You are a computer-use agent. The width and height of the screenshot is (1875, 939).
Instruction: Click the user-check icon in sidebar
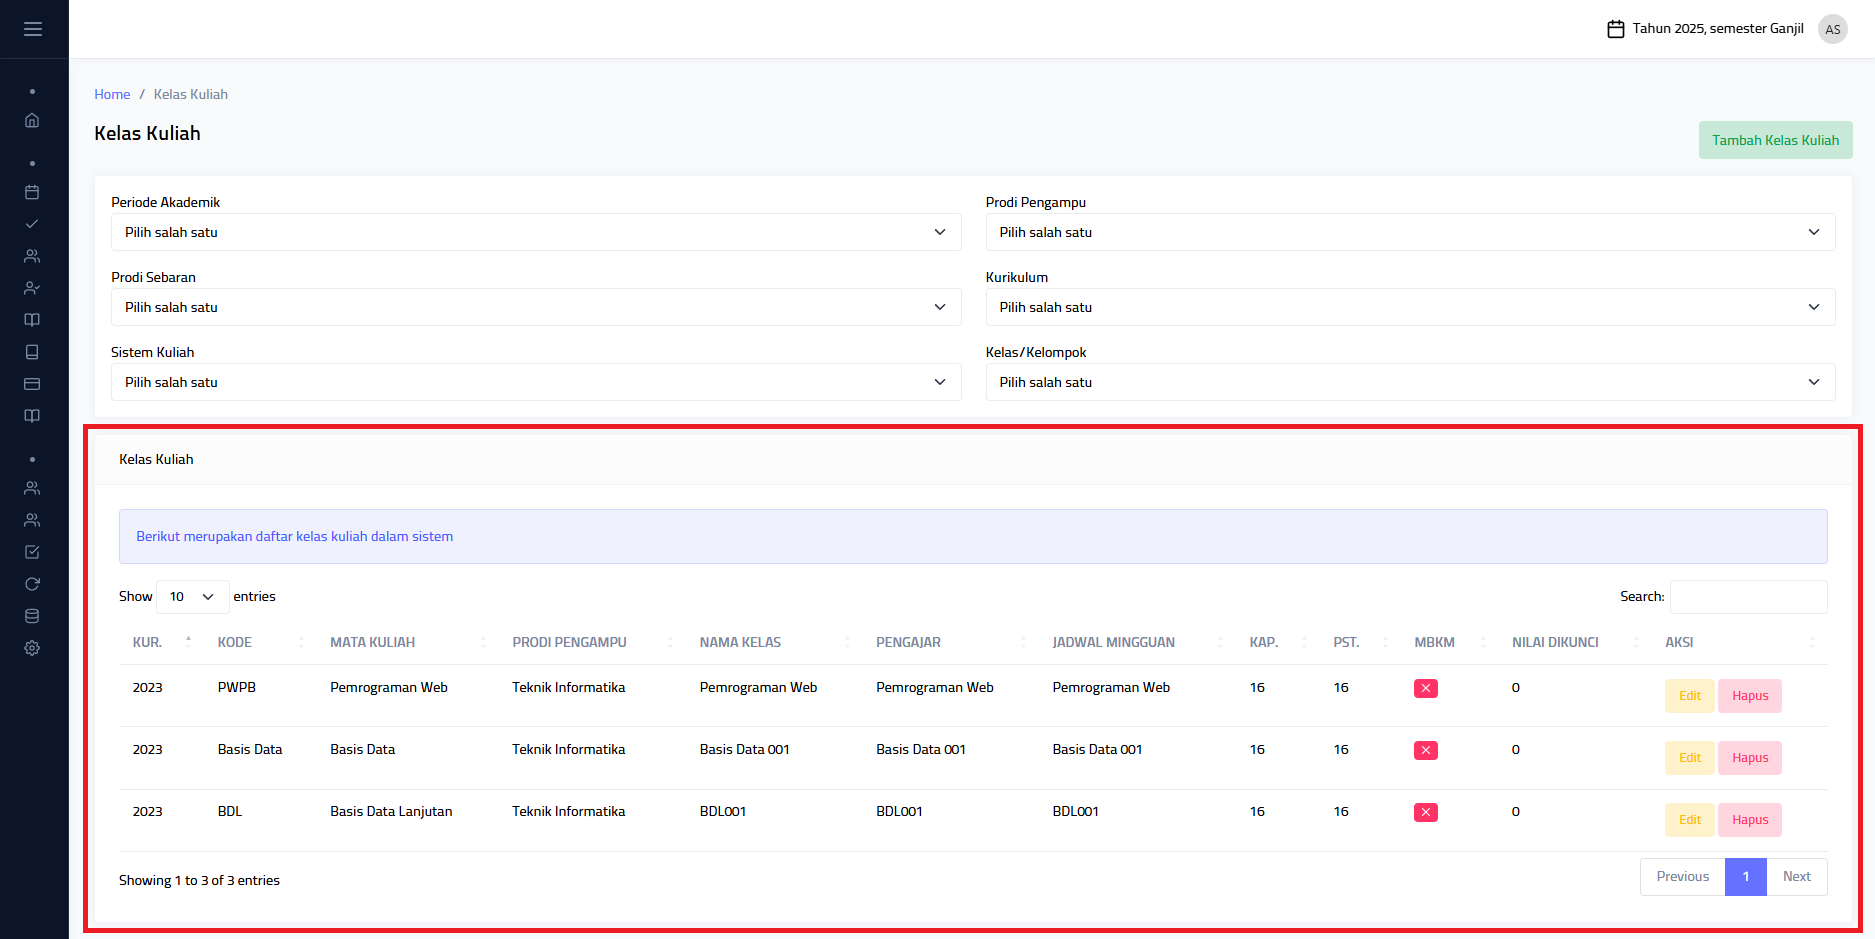click(x=32, y=288)
